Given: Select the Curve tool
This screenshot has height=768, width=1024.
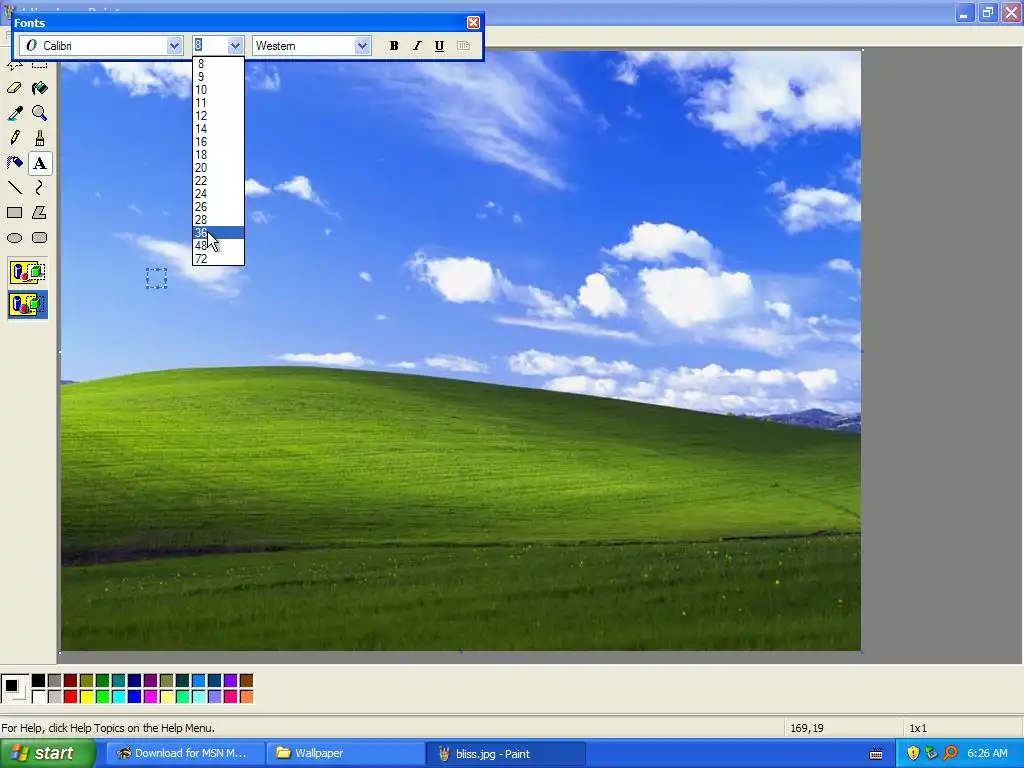Looking at the screenshot, I should click(x=40, y=188).
